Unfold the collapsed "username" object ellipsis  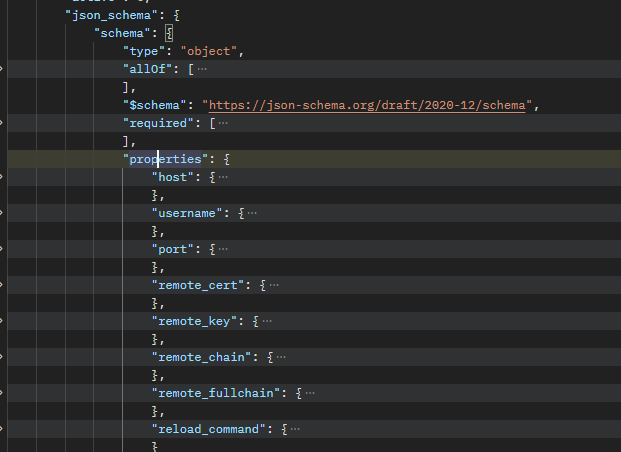[252, 213]
